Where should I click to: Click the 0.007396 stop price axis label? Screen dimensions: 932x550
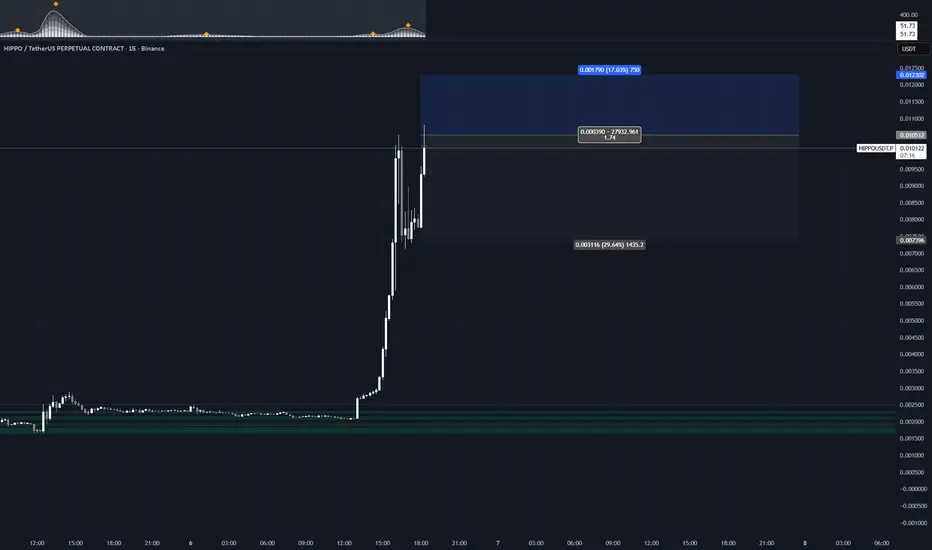click(x=911, y=240)
